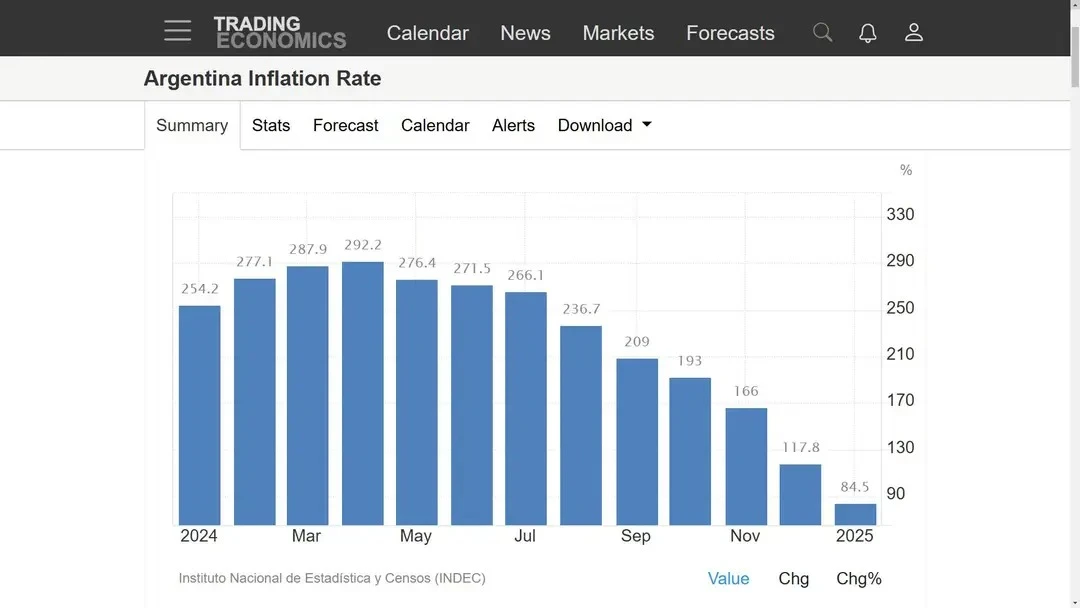Screen dimensions: 1080x608
Task: Switch to the Stats tab
Action: click(x=271, y=125)
